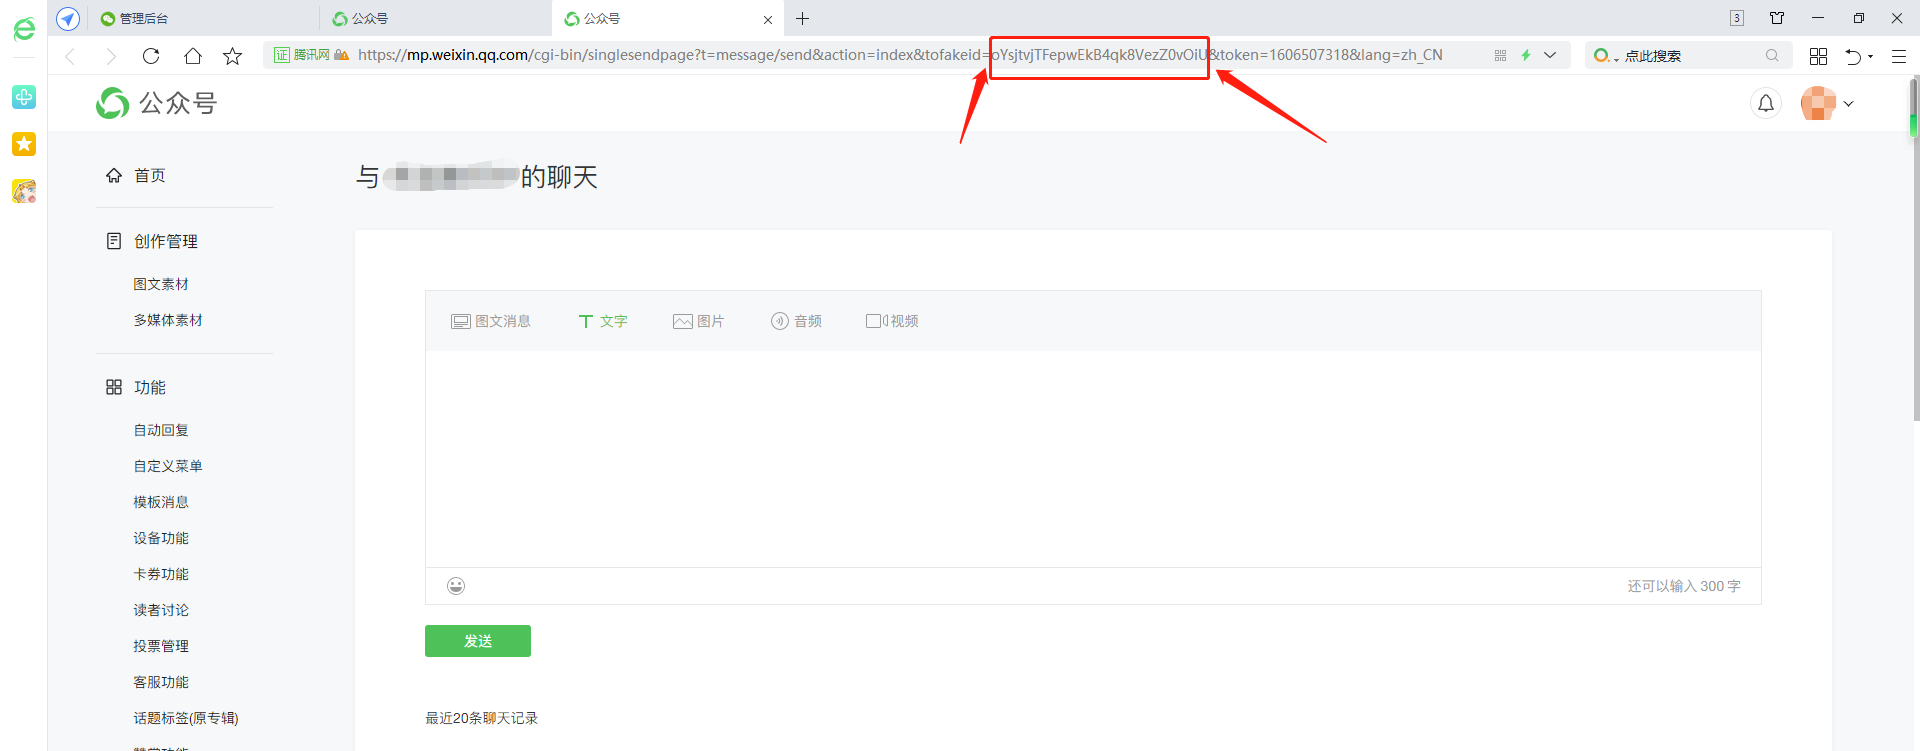Click the browser back arrow
The height and width of the screenshot is (751, 1920).
click(70, 56)
